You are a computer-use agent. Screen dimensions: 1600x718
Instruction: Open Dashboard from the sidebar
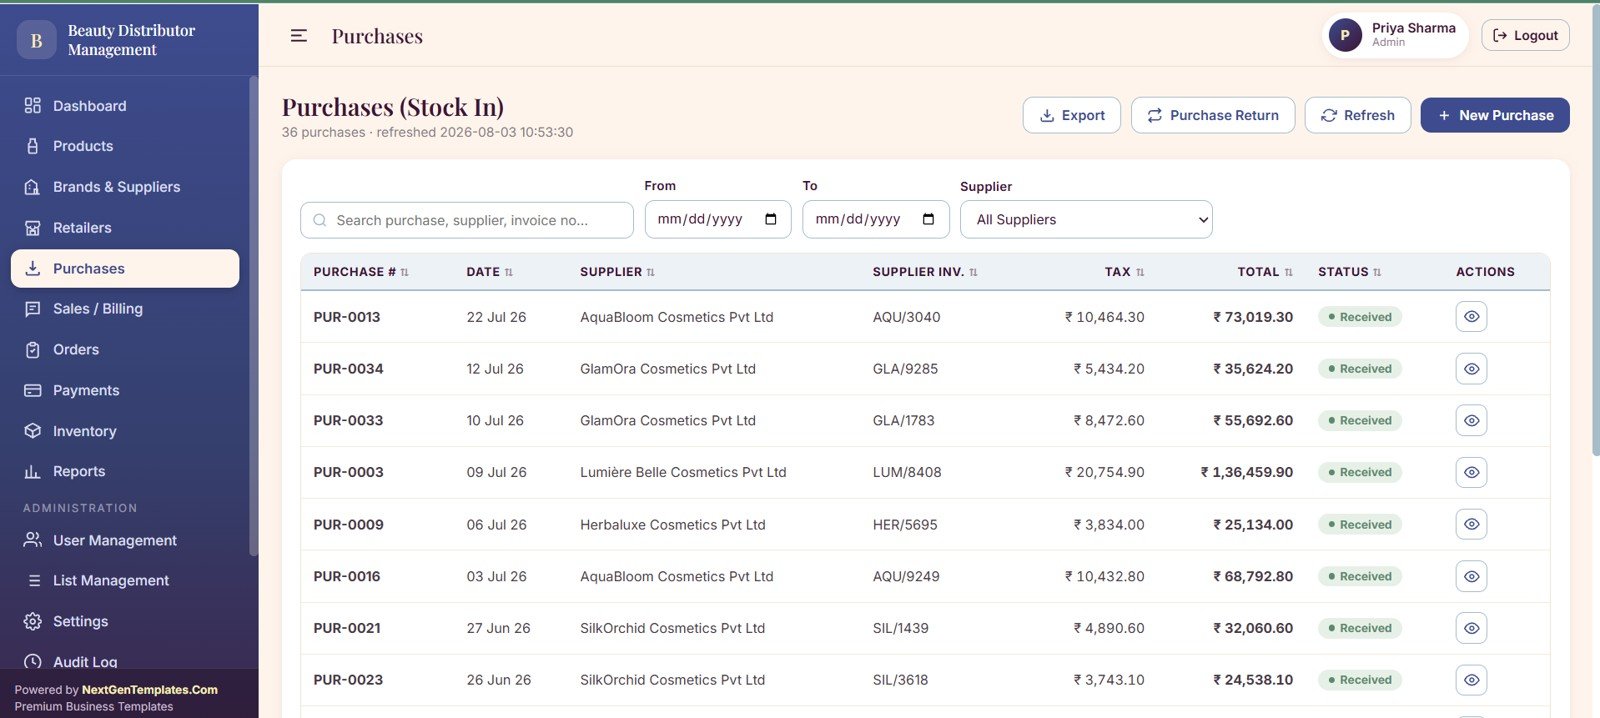[125, 106]
